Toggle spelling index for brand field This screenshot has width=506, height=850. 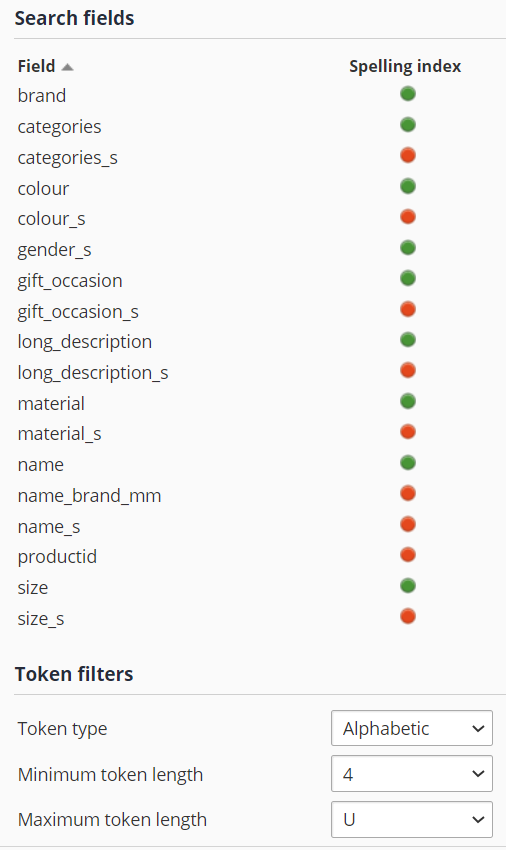[408, 94]
